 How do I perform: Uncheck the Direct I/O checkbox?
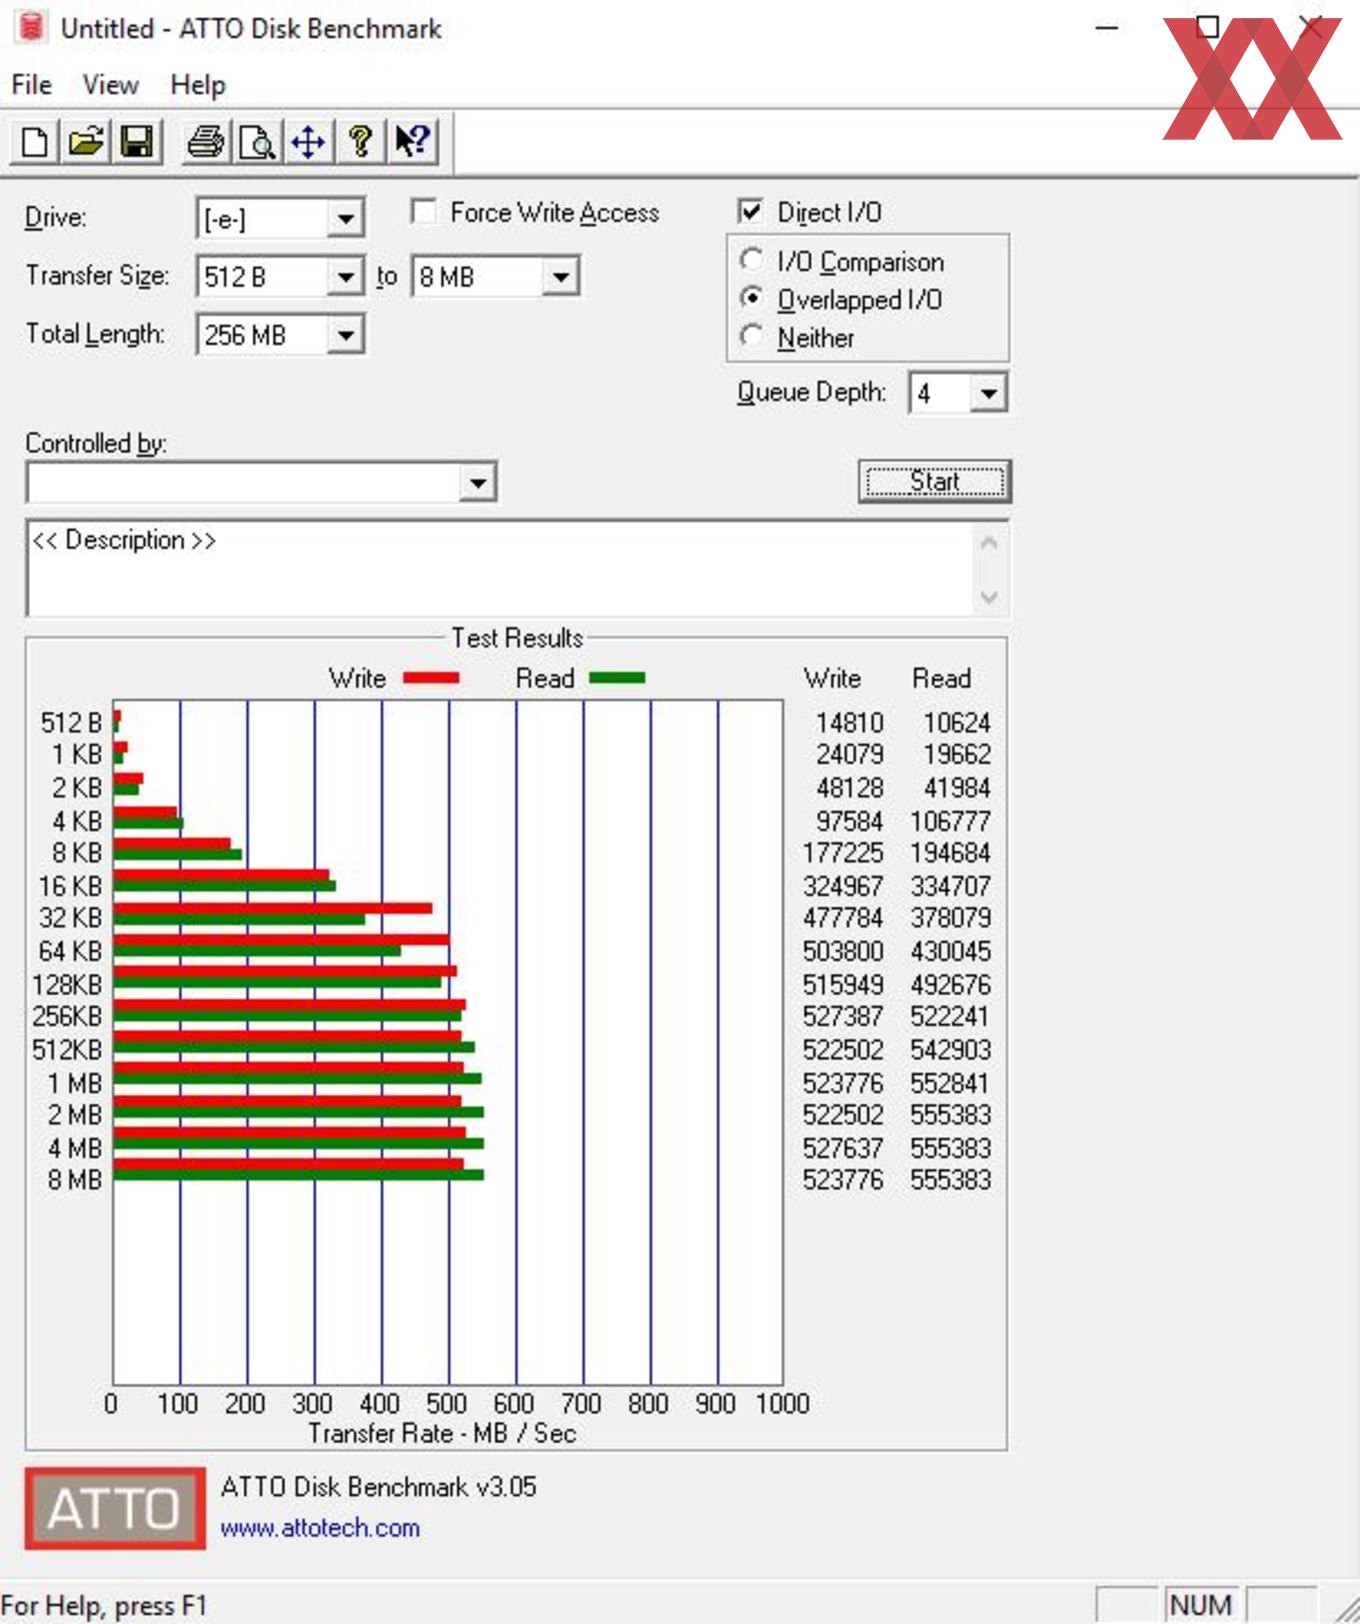[750, 211]
